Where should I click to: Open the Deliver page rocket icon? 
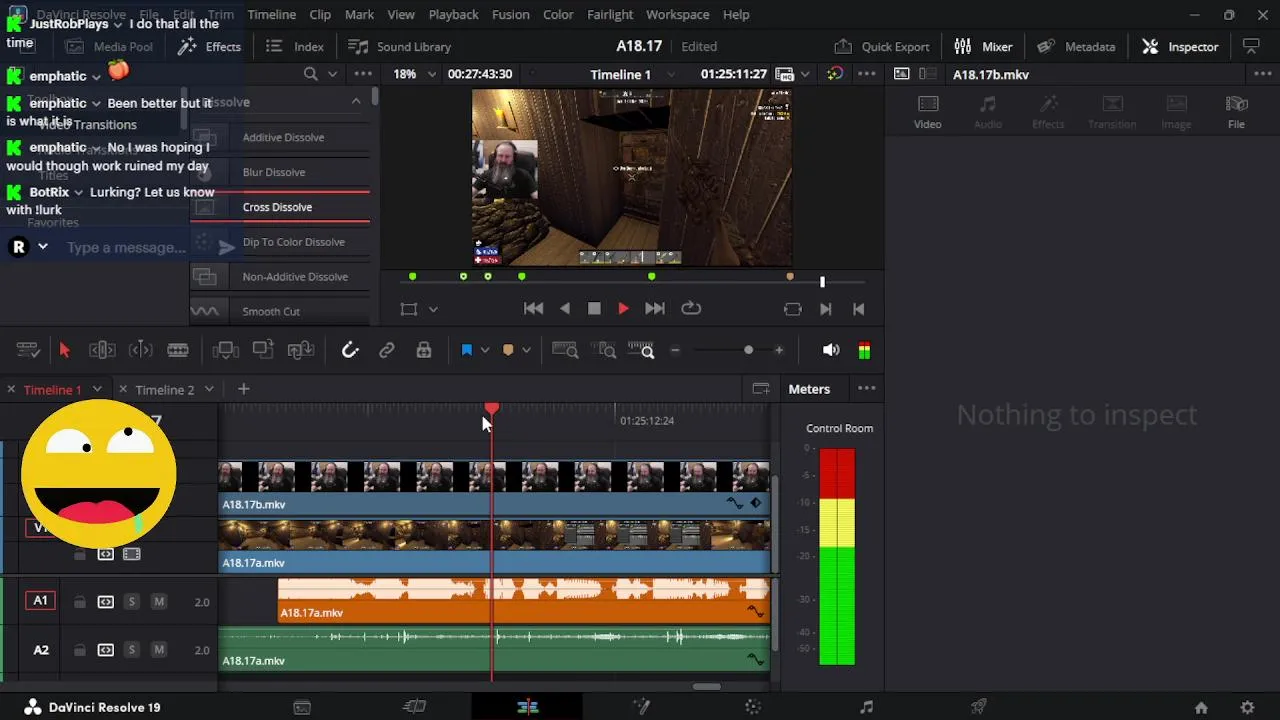click(980, 707)
